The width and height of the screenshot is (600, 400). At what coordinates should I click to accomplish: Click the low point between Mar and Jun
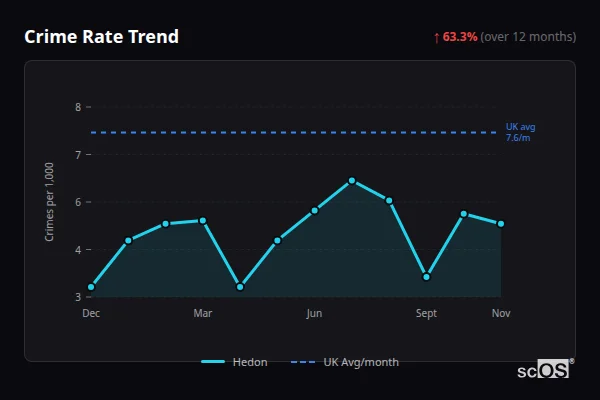pos(240,287)
